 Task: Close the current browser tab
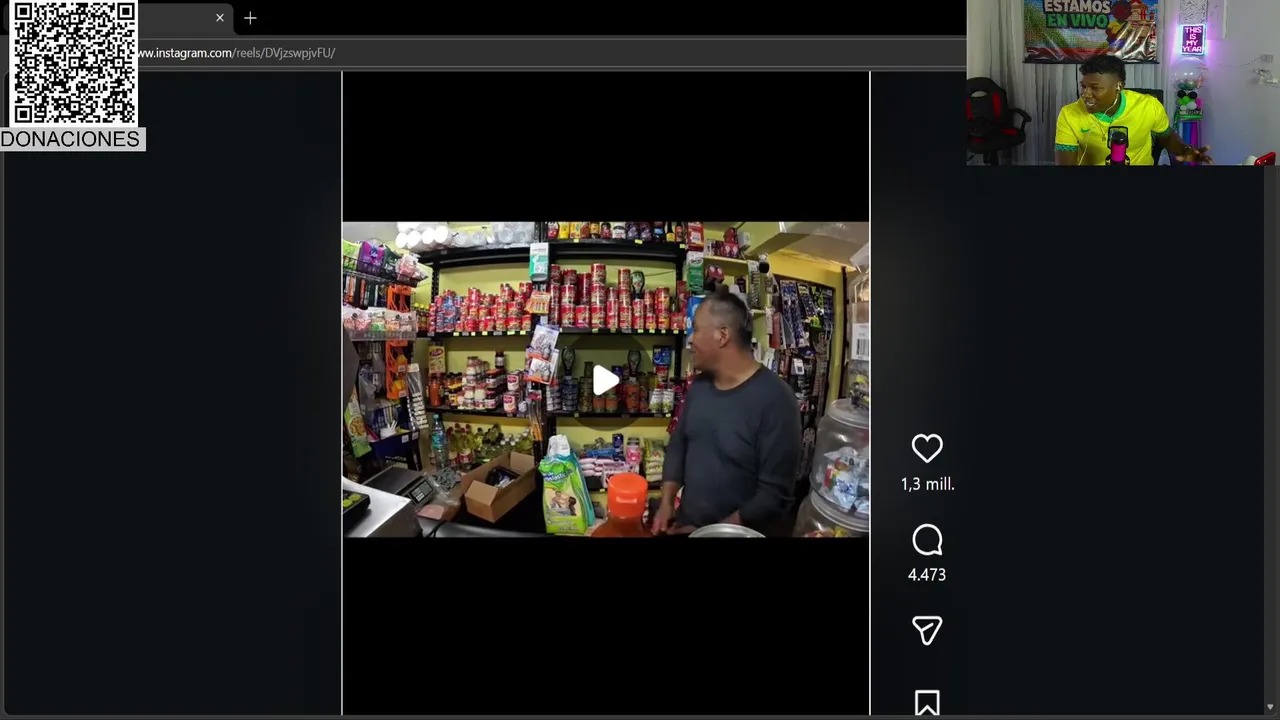point(220,18)
